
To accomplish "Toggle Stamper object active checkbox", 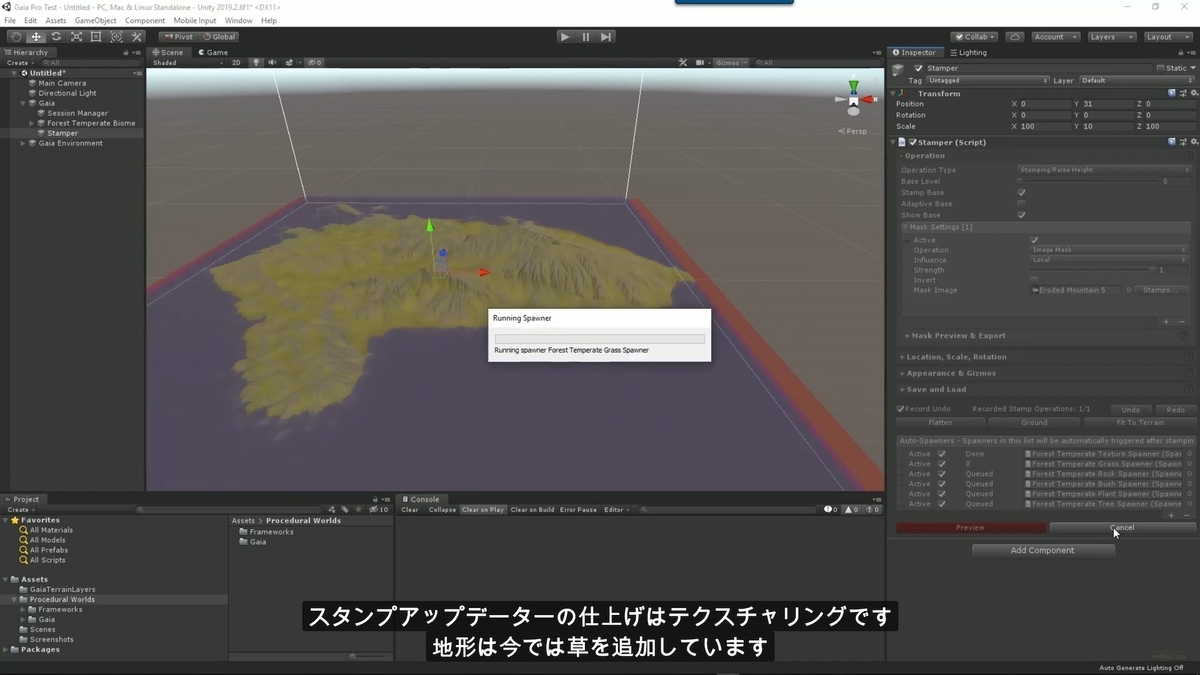I will tap(919, 68).
